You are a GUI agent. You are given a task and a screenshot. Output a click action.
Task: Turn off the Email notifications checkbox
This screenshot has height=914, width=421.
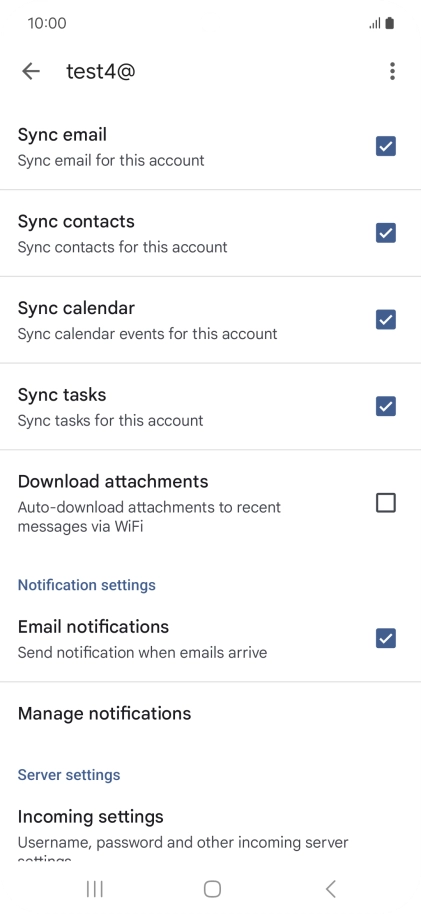[385, 638]
